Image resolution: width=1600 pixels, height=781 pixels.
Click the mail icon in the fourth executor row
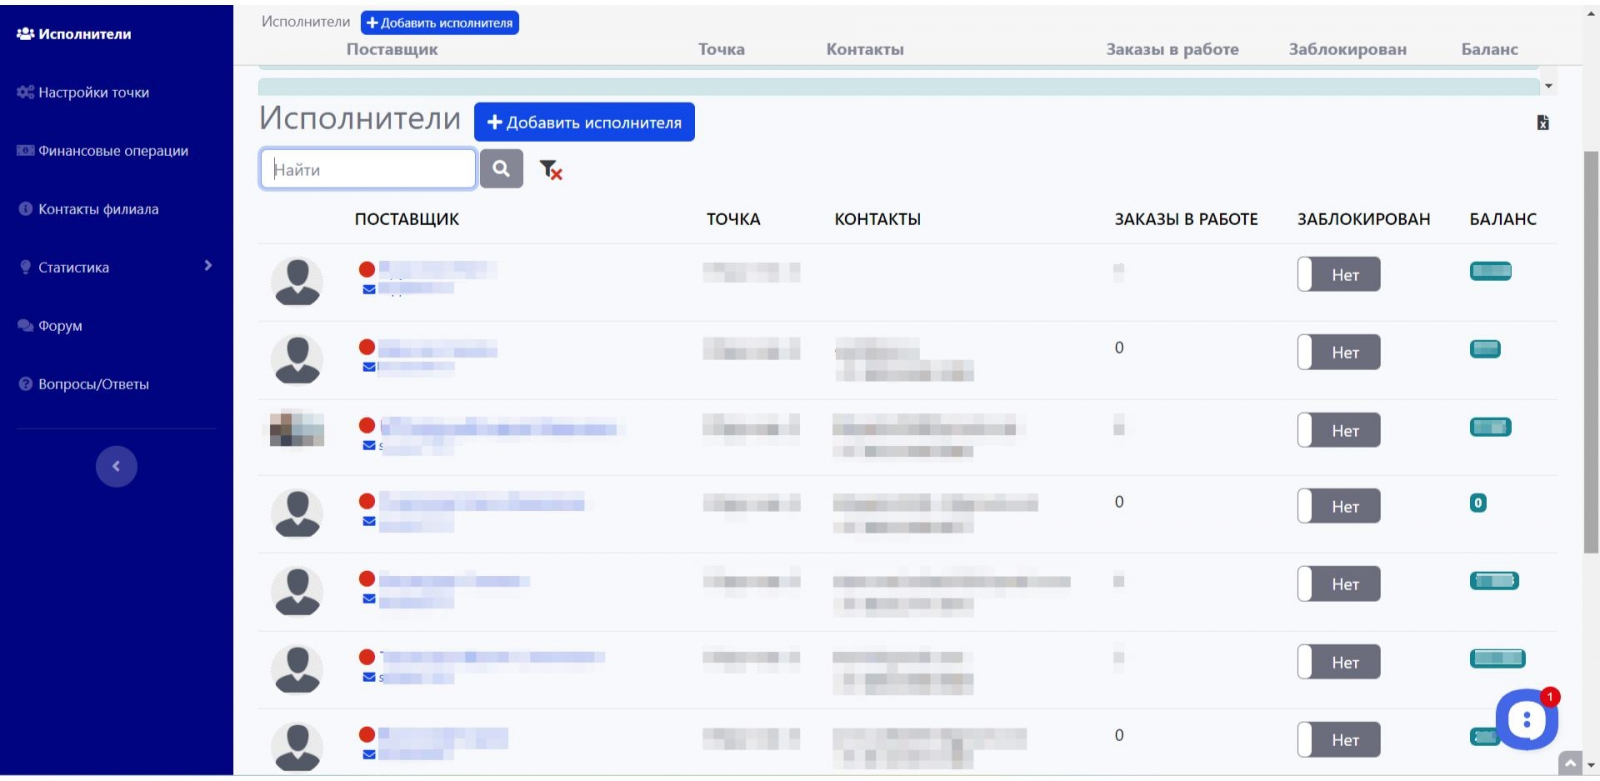pyautogui.click(x=369, y=521)
